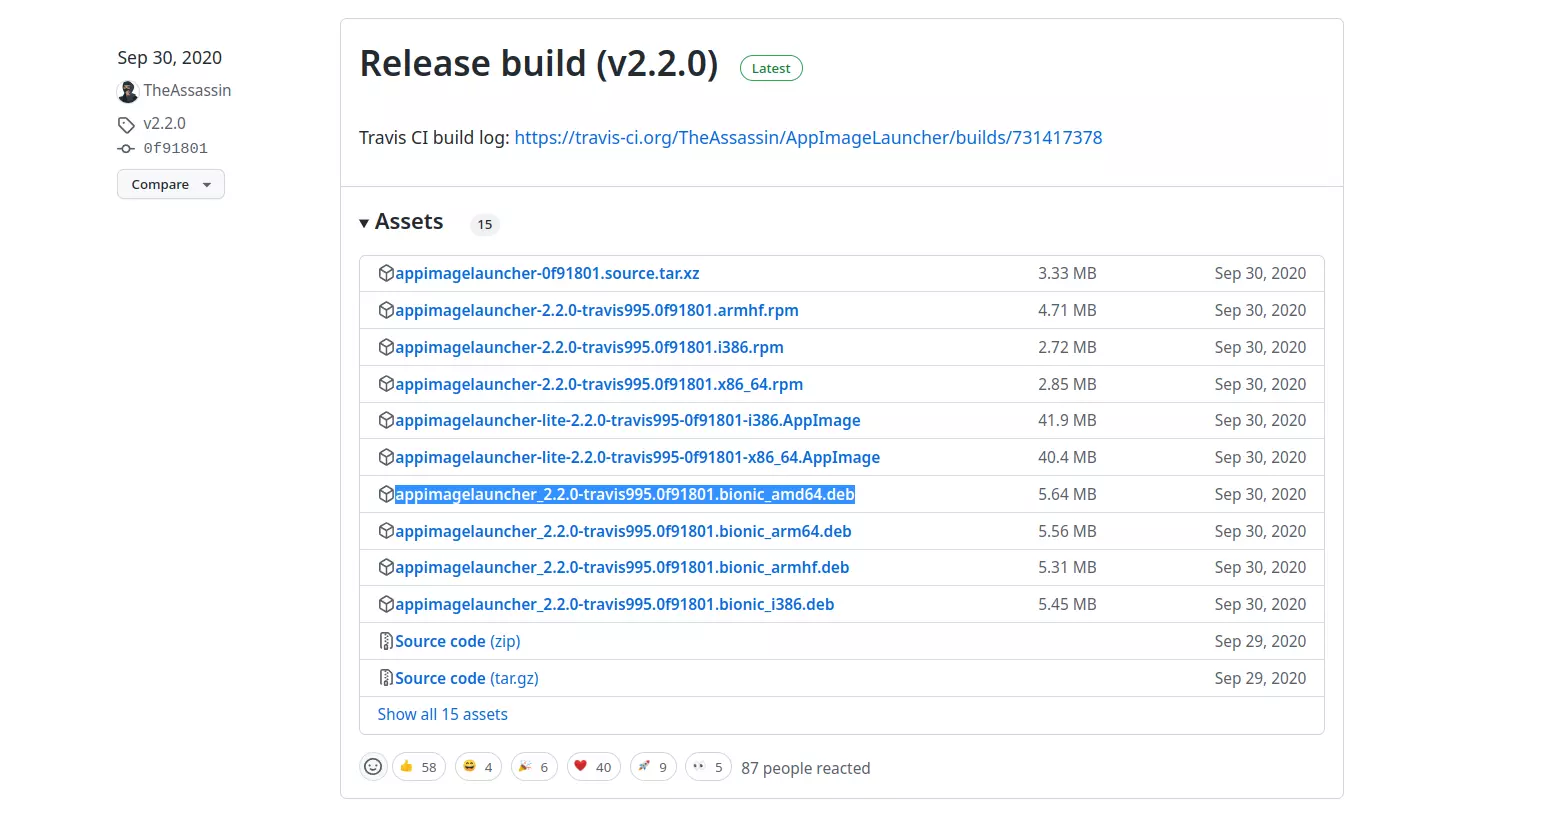Image resolution: width=1557 pixels, height=817 pixels.
Task: Click the commit icon beside 0f91801
Action: (x=126, y=149)
